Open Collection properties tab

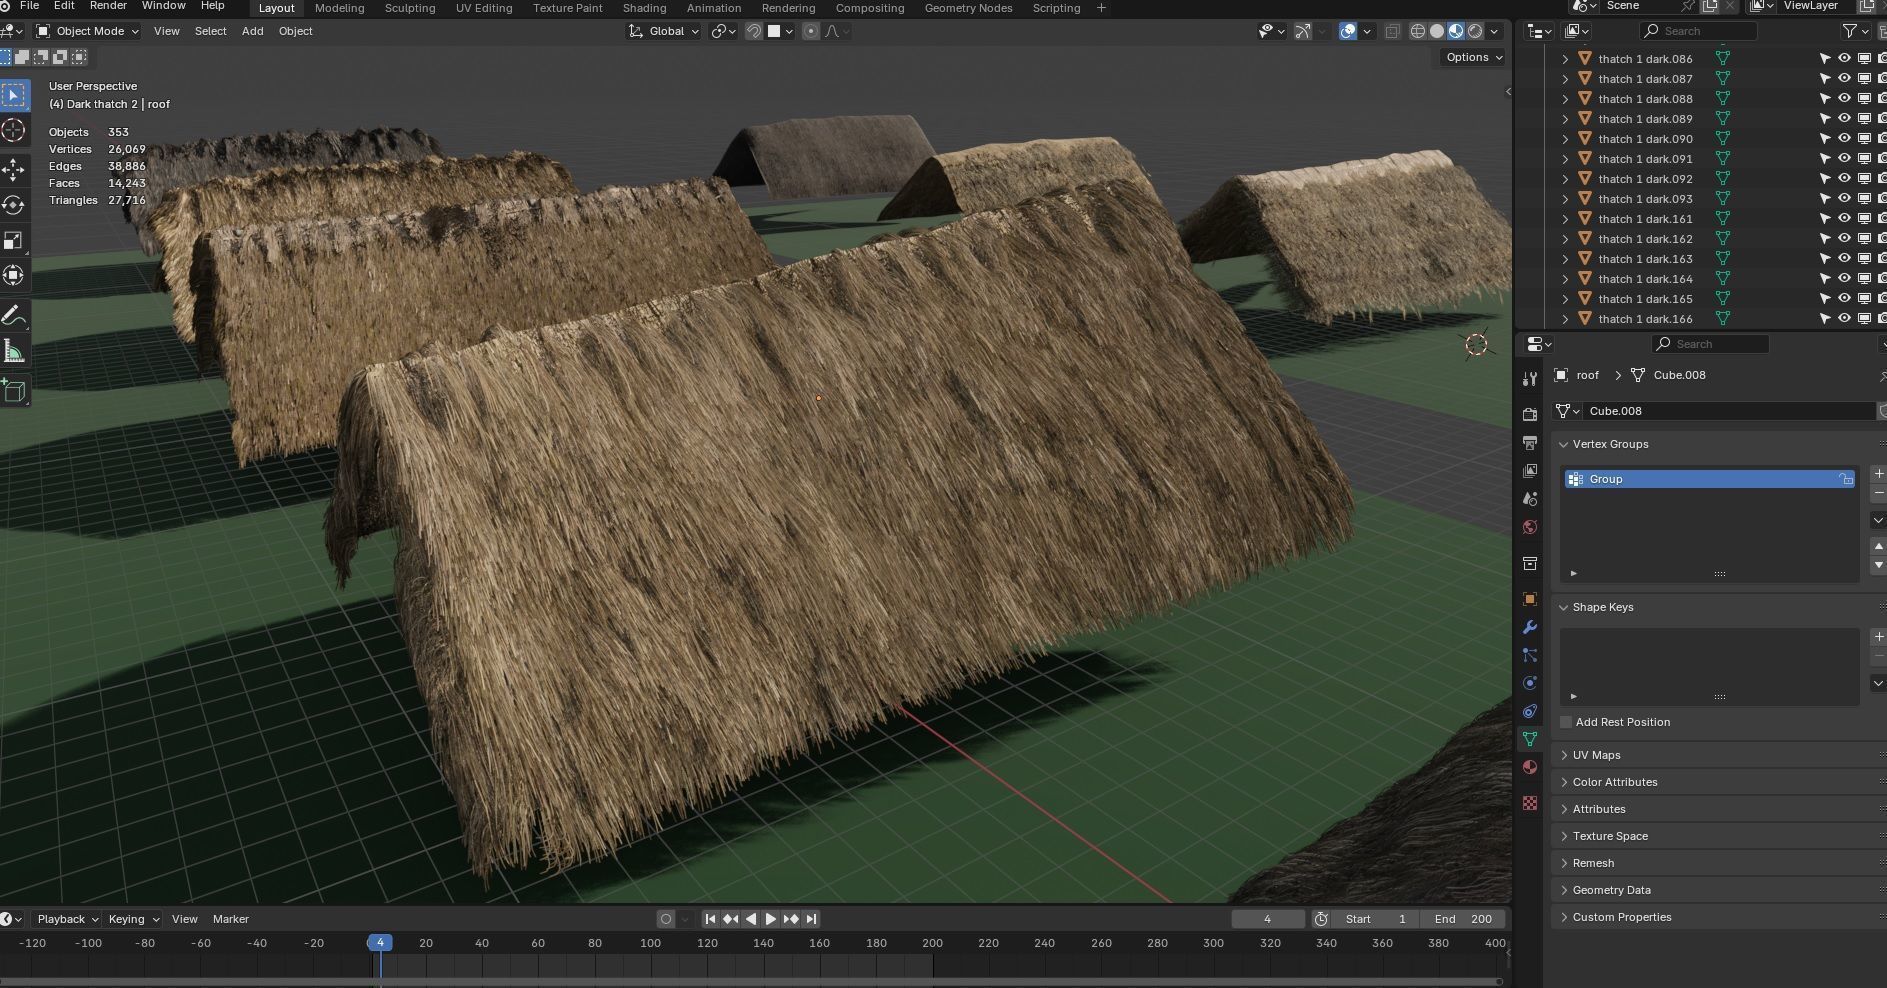pyautogui.click(x=1529, y=563)
